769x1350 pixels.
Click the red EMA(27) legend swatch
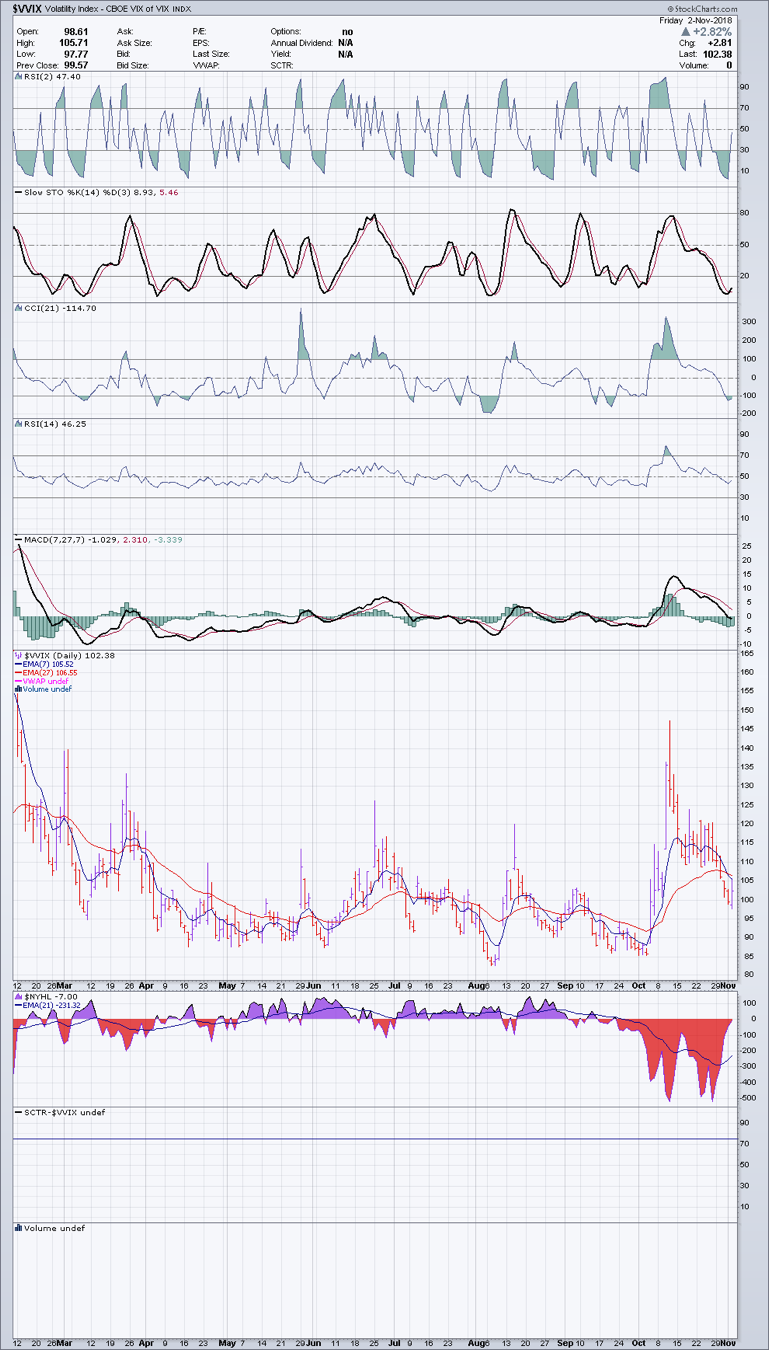tap(19, 671)
